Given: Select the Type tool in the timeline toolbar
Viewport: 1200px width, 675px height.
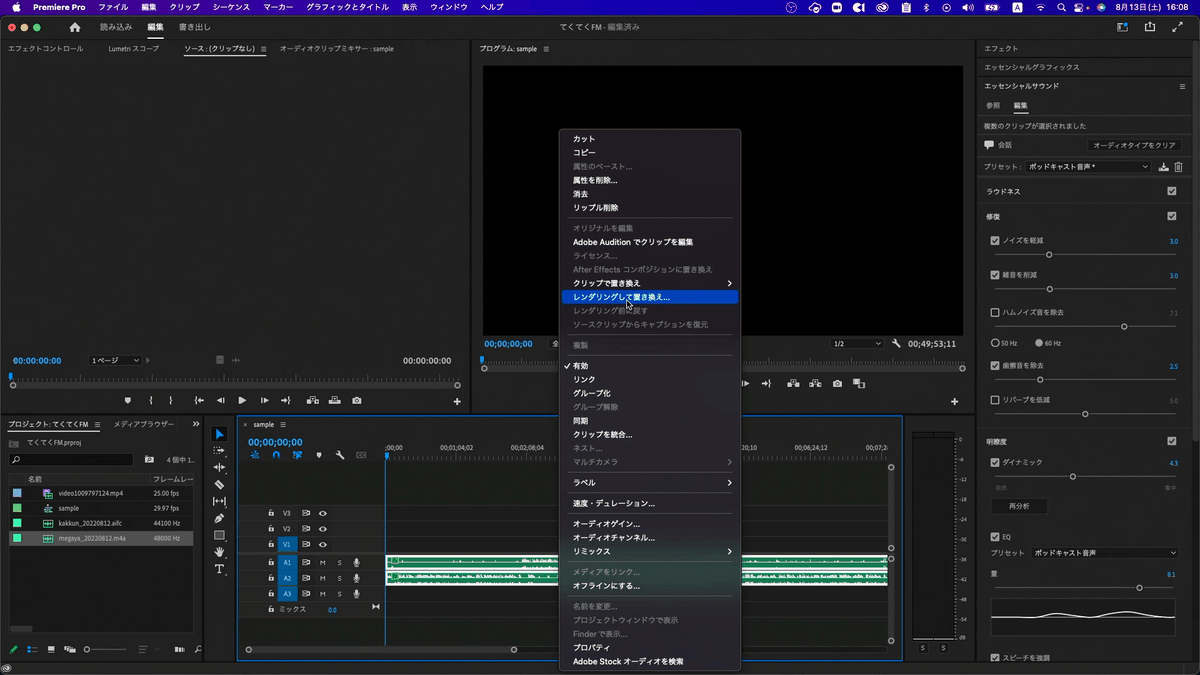Looking at the screenshot, I should [x=220, y=568].
